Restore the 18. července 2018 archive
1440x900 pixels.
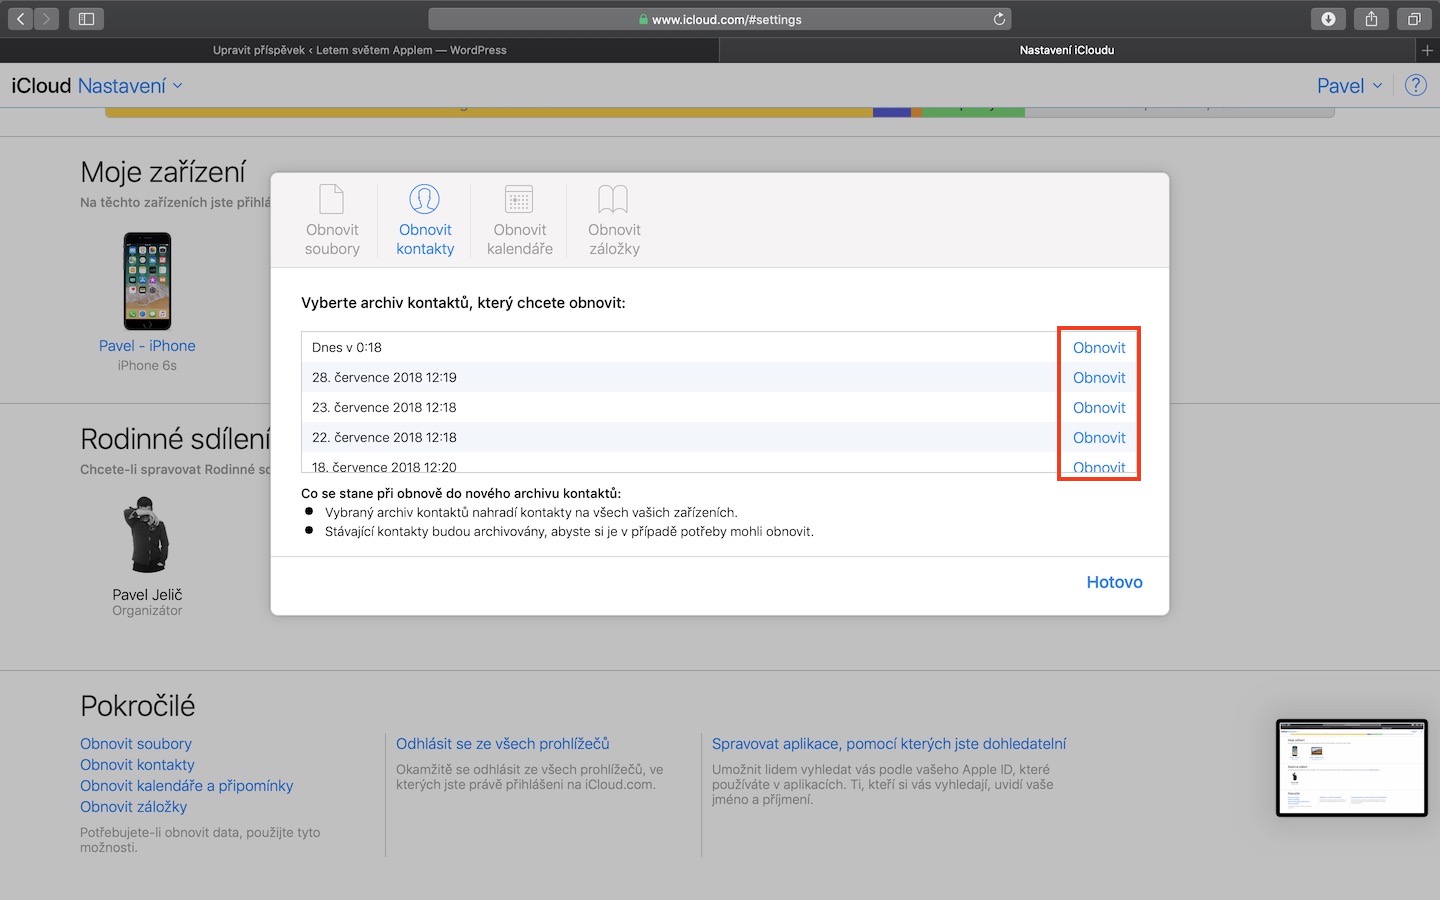click(1099, 466)
